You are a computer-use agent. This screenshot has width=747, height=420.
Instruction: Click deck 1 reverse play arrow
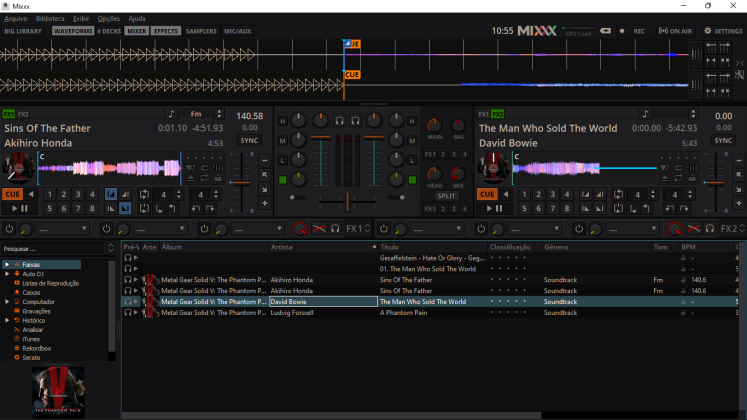pos(31,194)
